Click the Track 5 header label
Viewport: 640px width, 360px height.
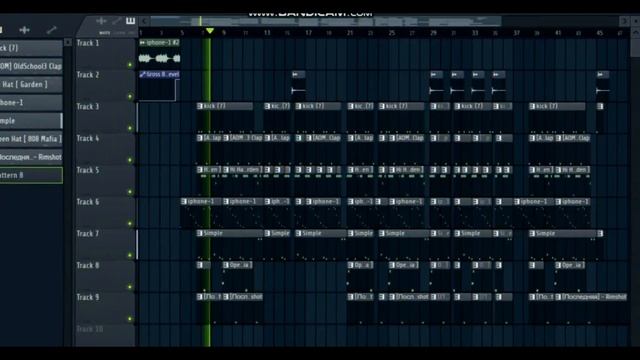(x=88, y=170)
